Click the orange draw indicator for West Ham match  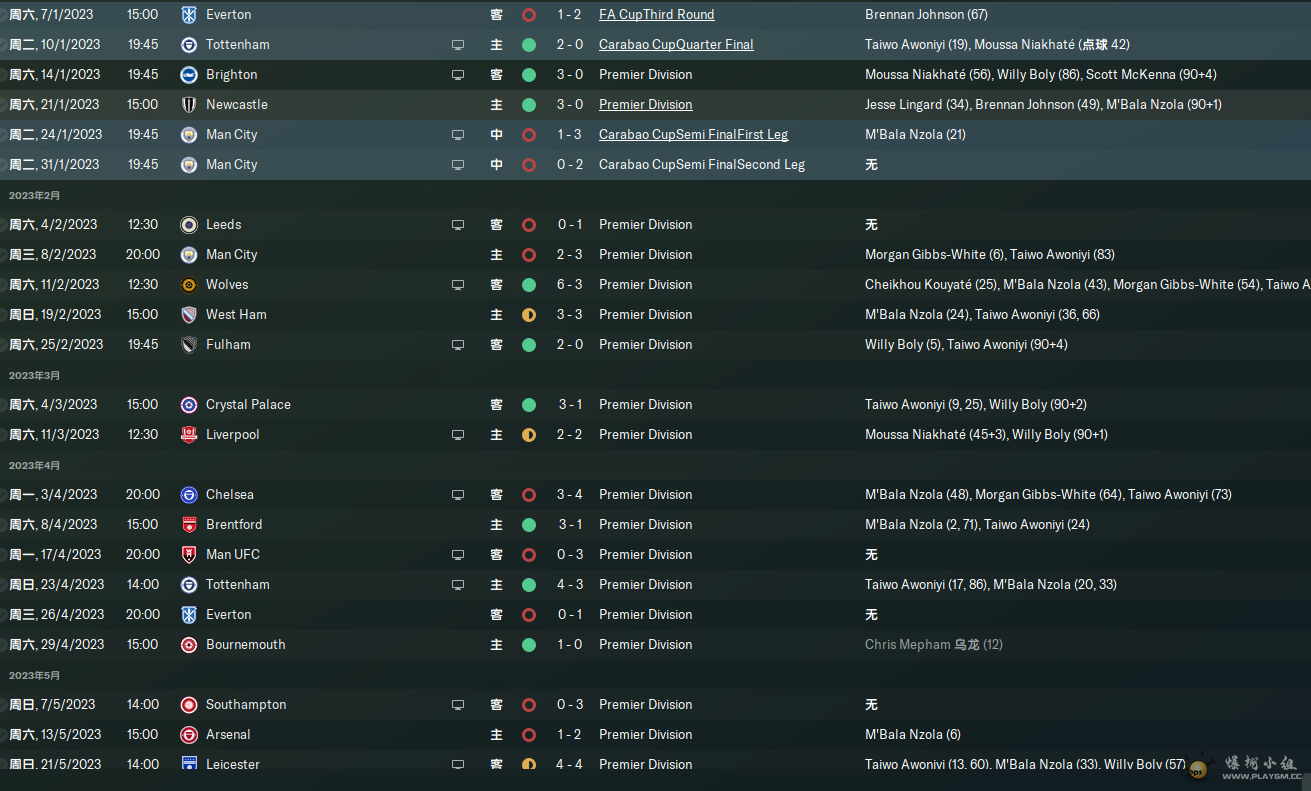click(x=529, y=315)
